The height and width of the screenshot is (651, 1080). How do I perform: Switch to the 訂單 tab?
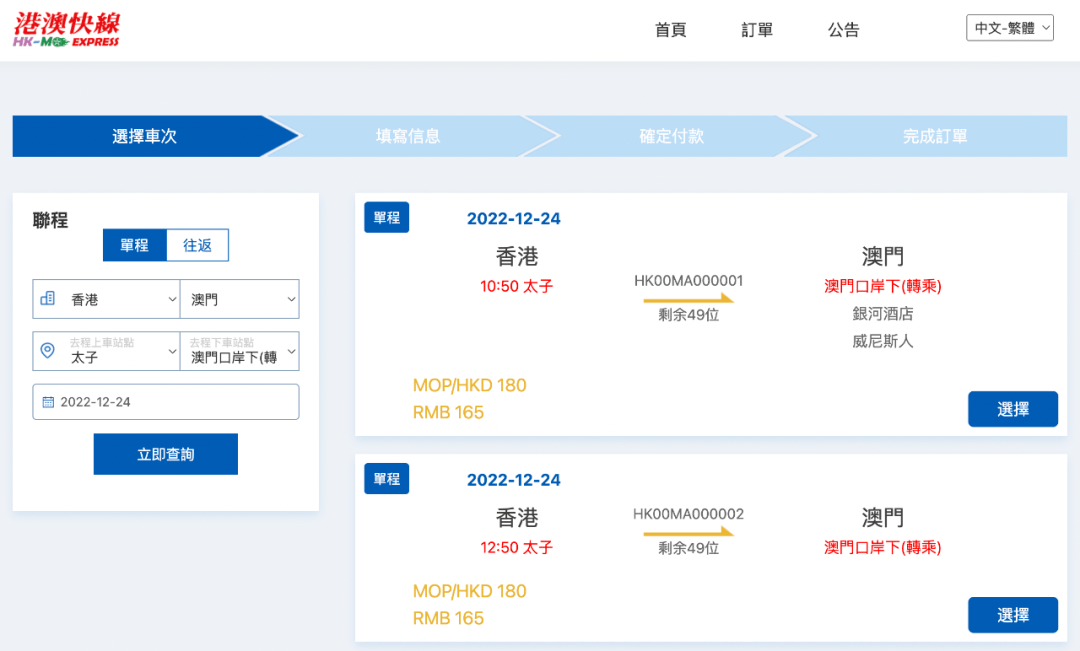756,29
